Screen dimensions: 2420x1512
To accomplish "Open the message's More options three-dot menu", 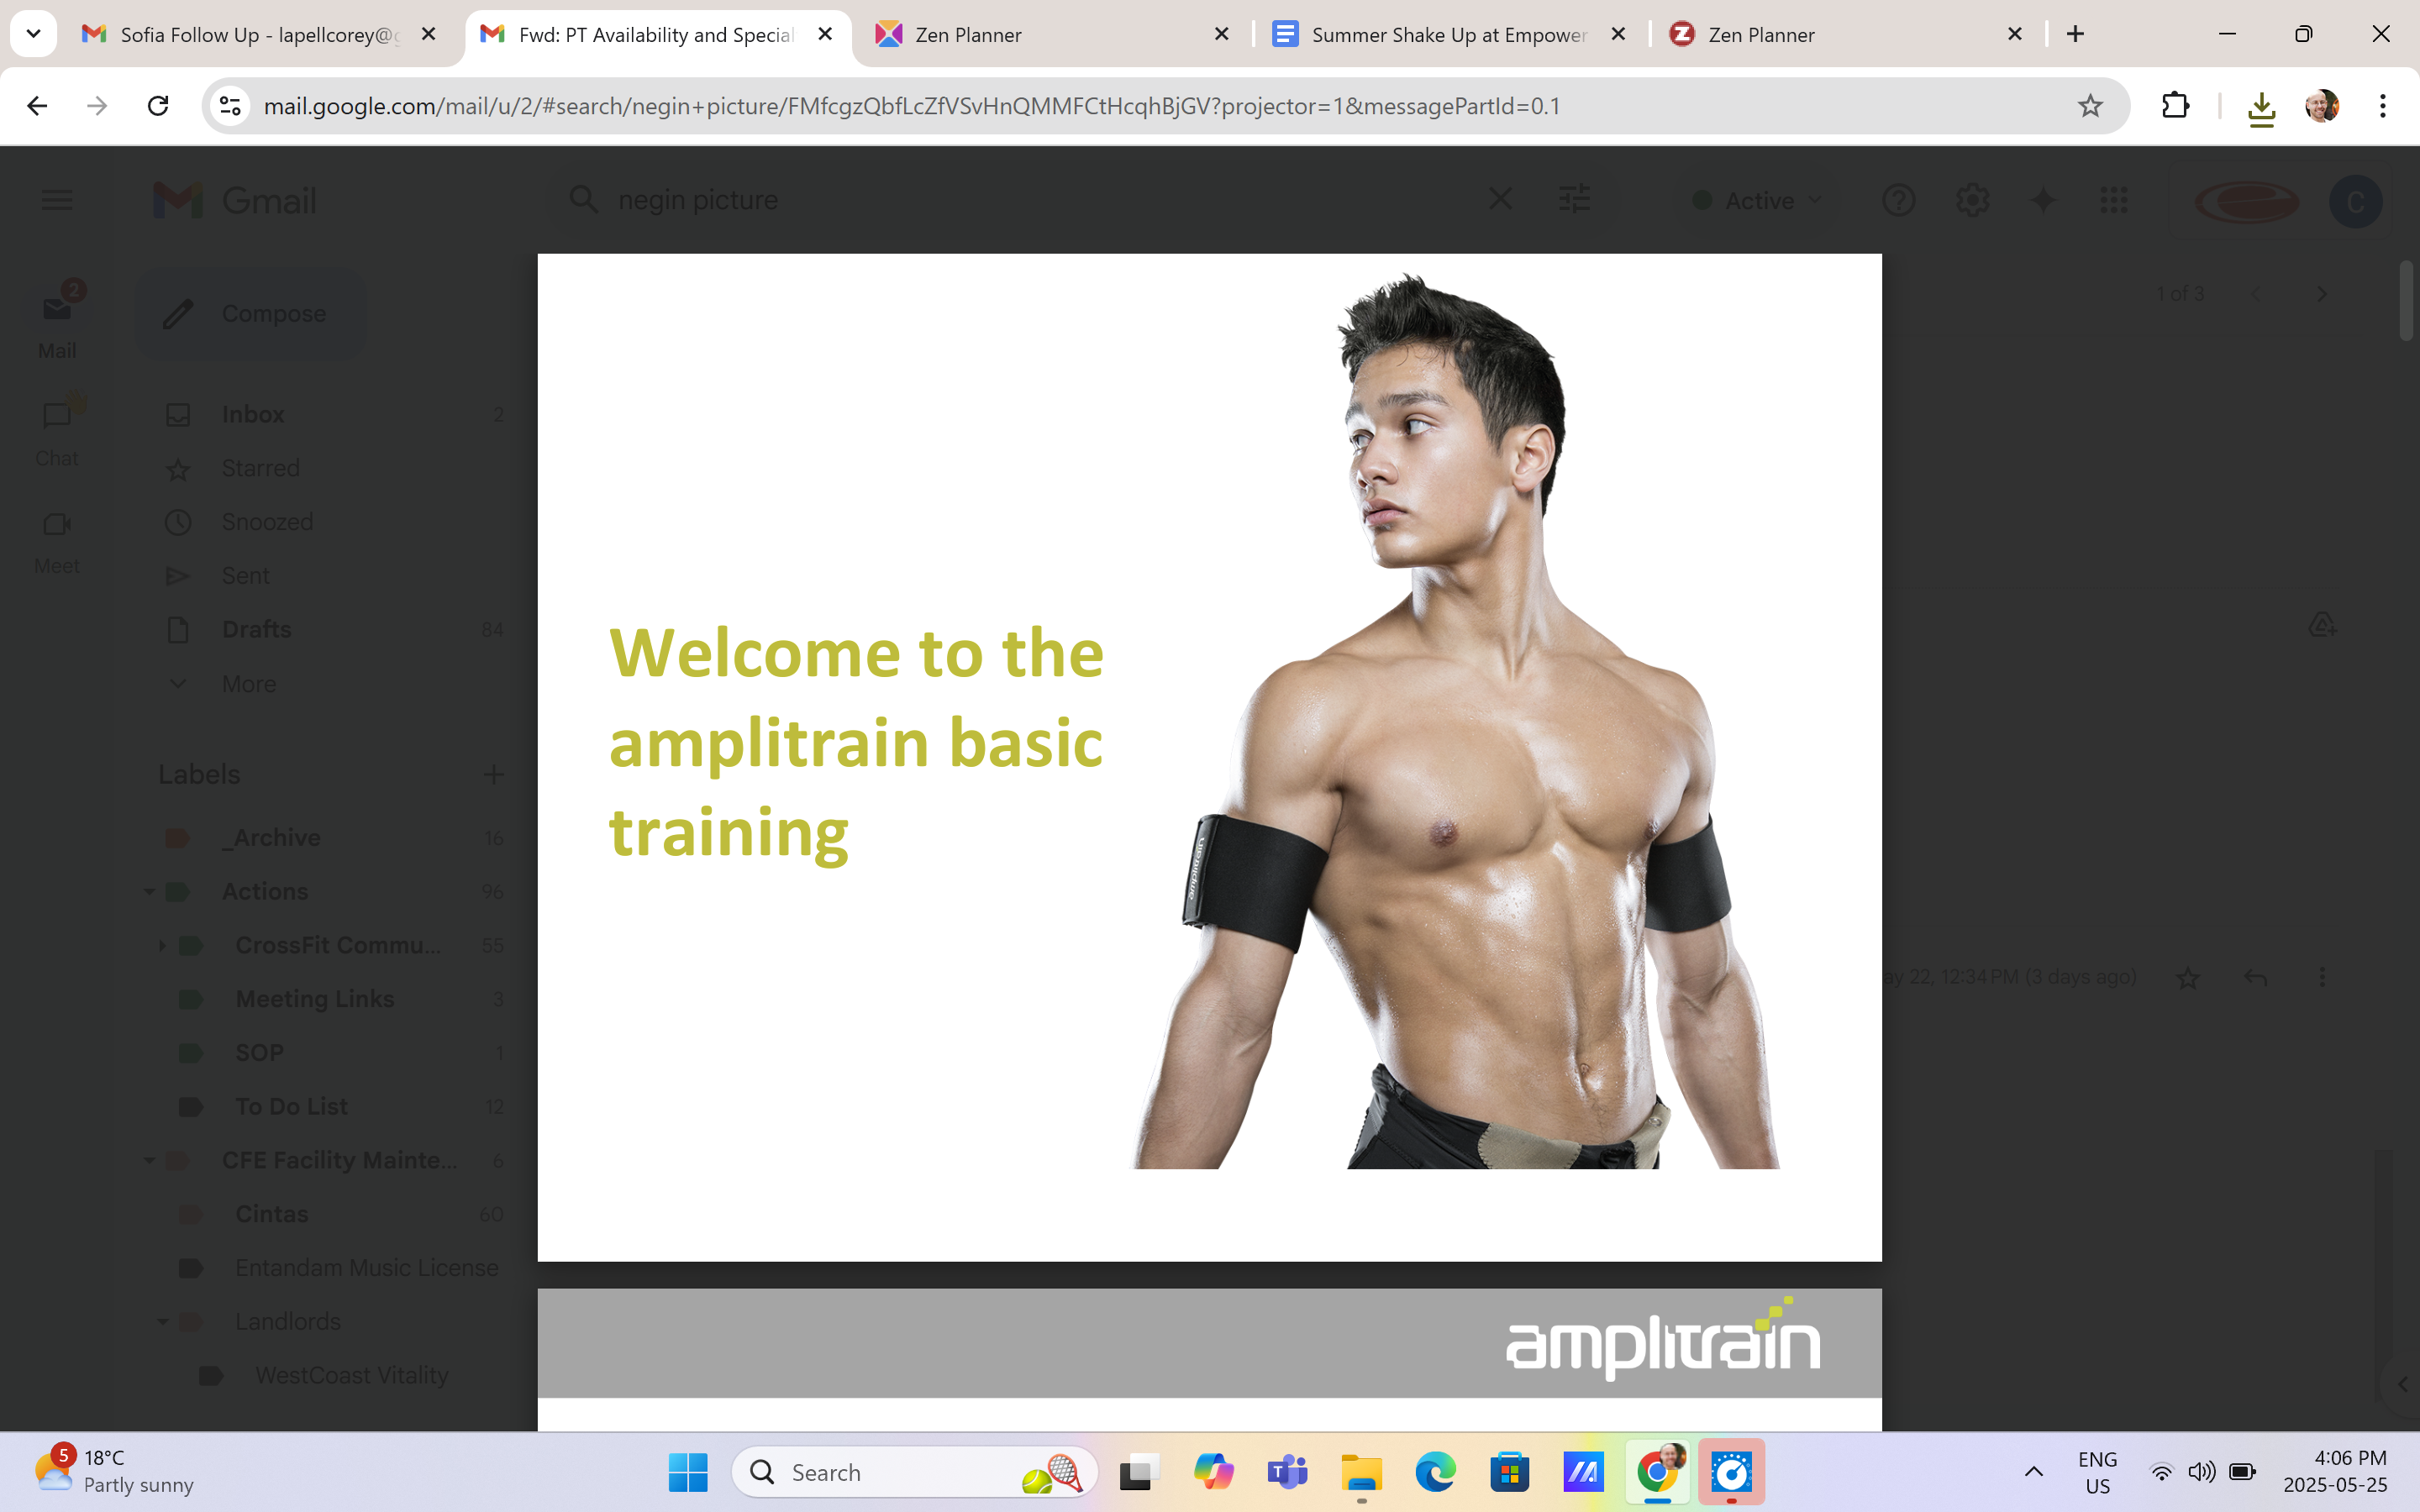I will pos(2322,977).
